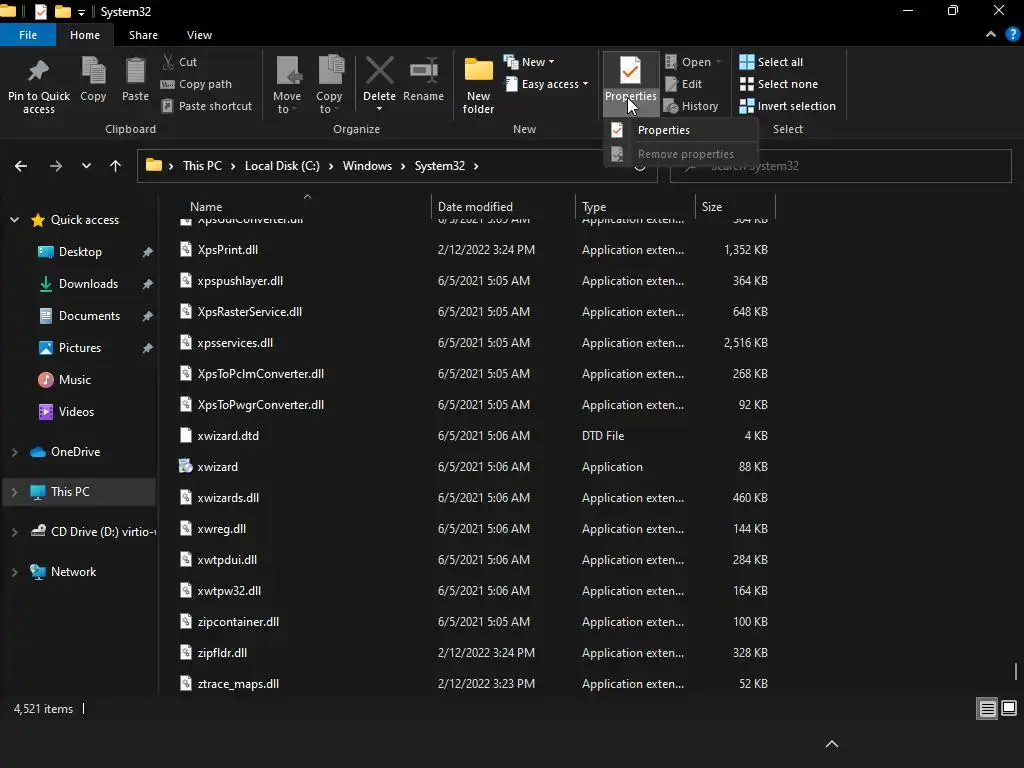Click the Pin to Quick access icon
Viewport: 1024px width, 768px height.
tap(39, 71)
